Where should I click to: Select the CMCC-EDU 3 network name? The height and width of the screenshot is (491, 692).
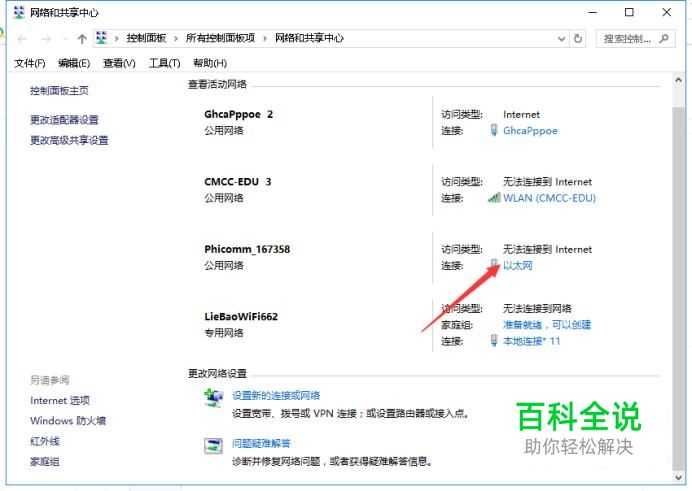coord(238,182)
